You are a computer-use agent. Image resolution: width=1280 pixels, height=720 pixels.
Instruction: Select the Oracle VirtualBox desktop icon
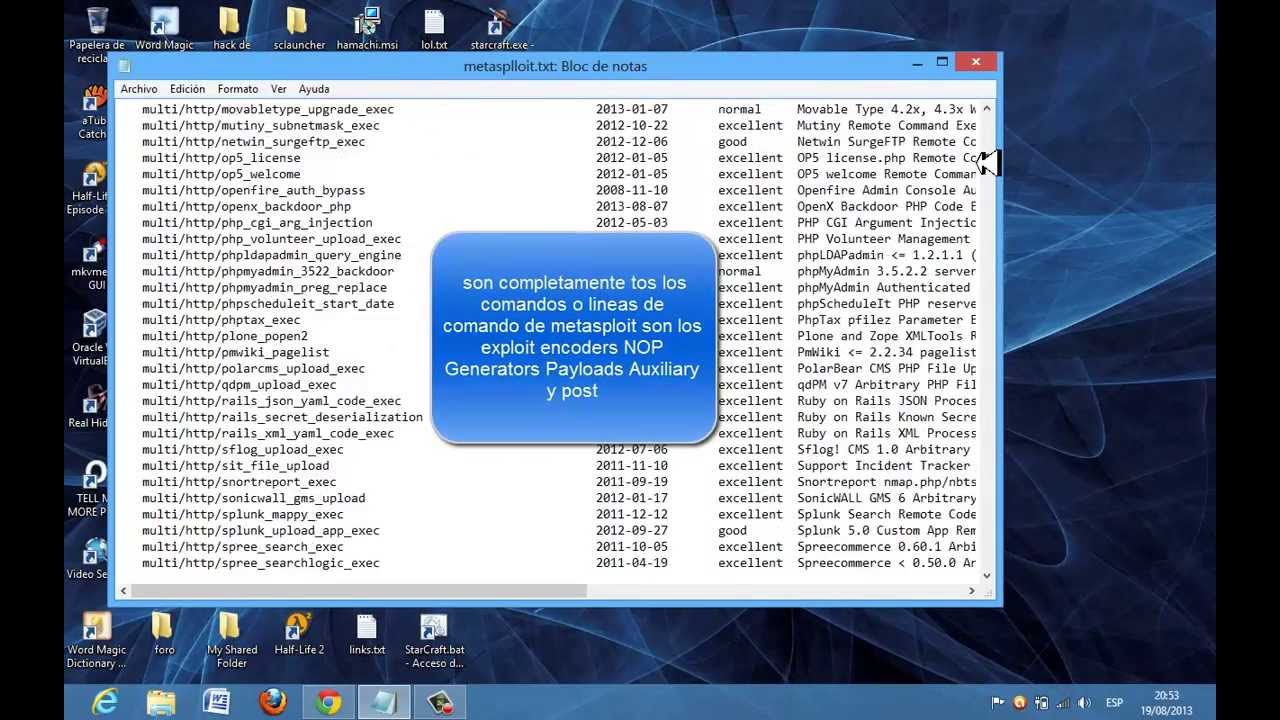(x=92, y=339)
